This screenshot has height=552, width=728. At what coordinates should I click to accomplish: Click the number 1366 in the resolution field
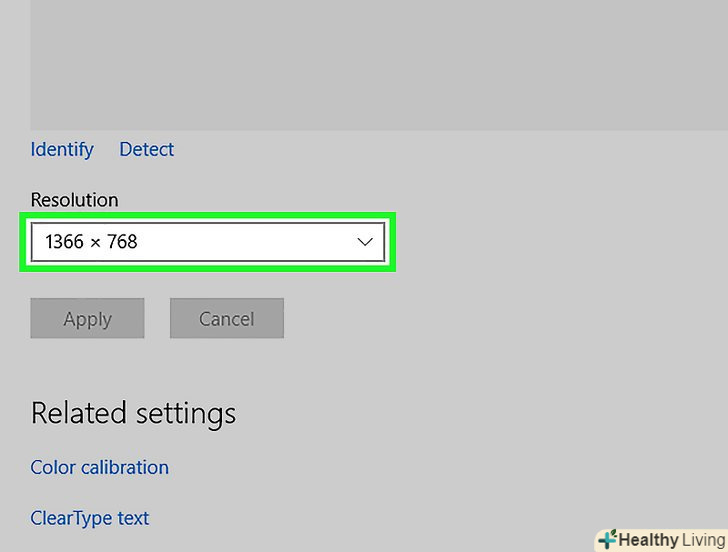[x=64, y=241]
